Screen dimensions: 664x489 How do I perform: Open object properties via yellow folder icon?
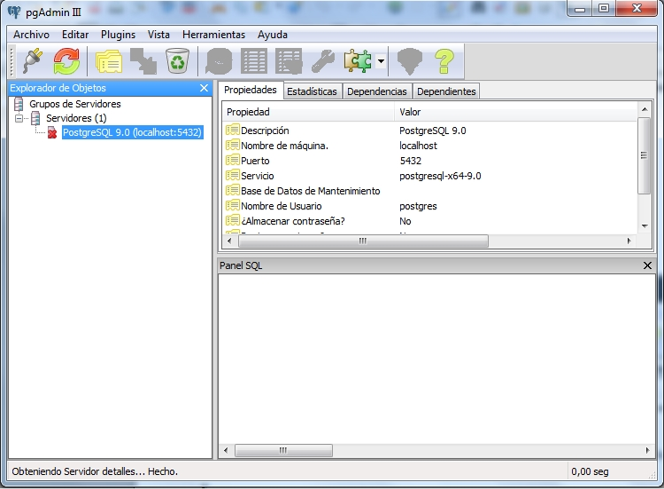tap(109, 62)
